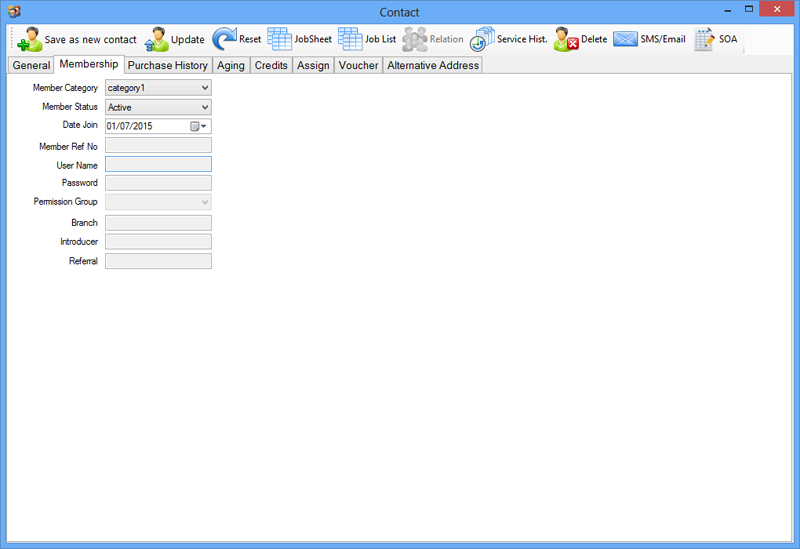Switch to the Aging tab
Image resolution: width=800 pixels, height=549 pixels.
(x=231, y=65)
